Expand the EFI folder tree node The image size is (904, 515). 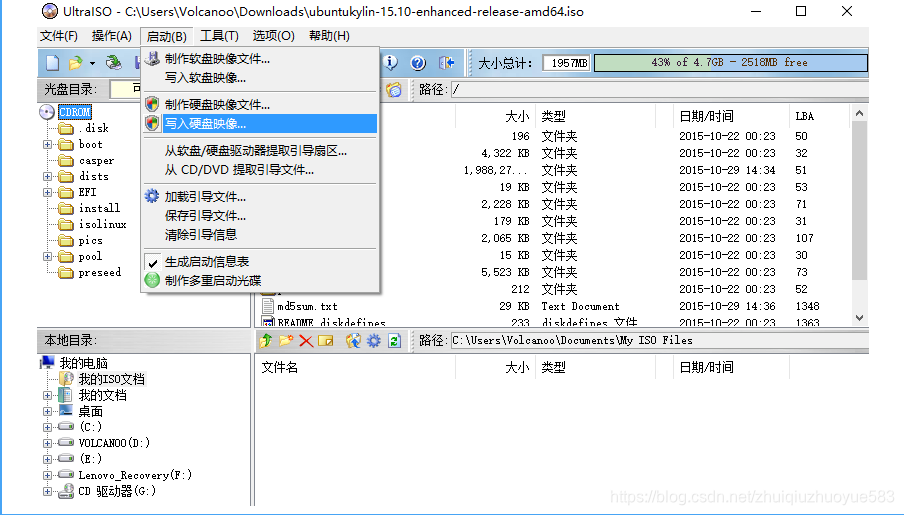point(48,192)
